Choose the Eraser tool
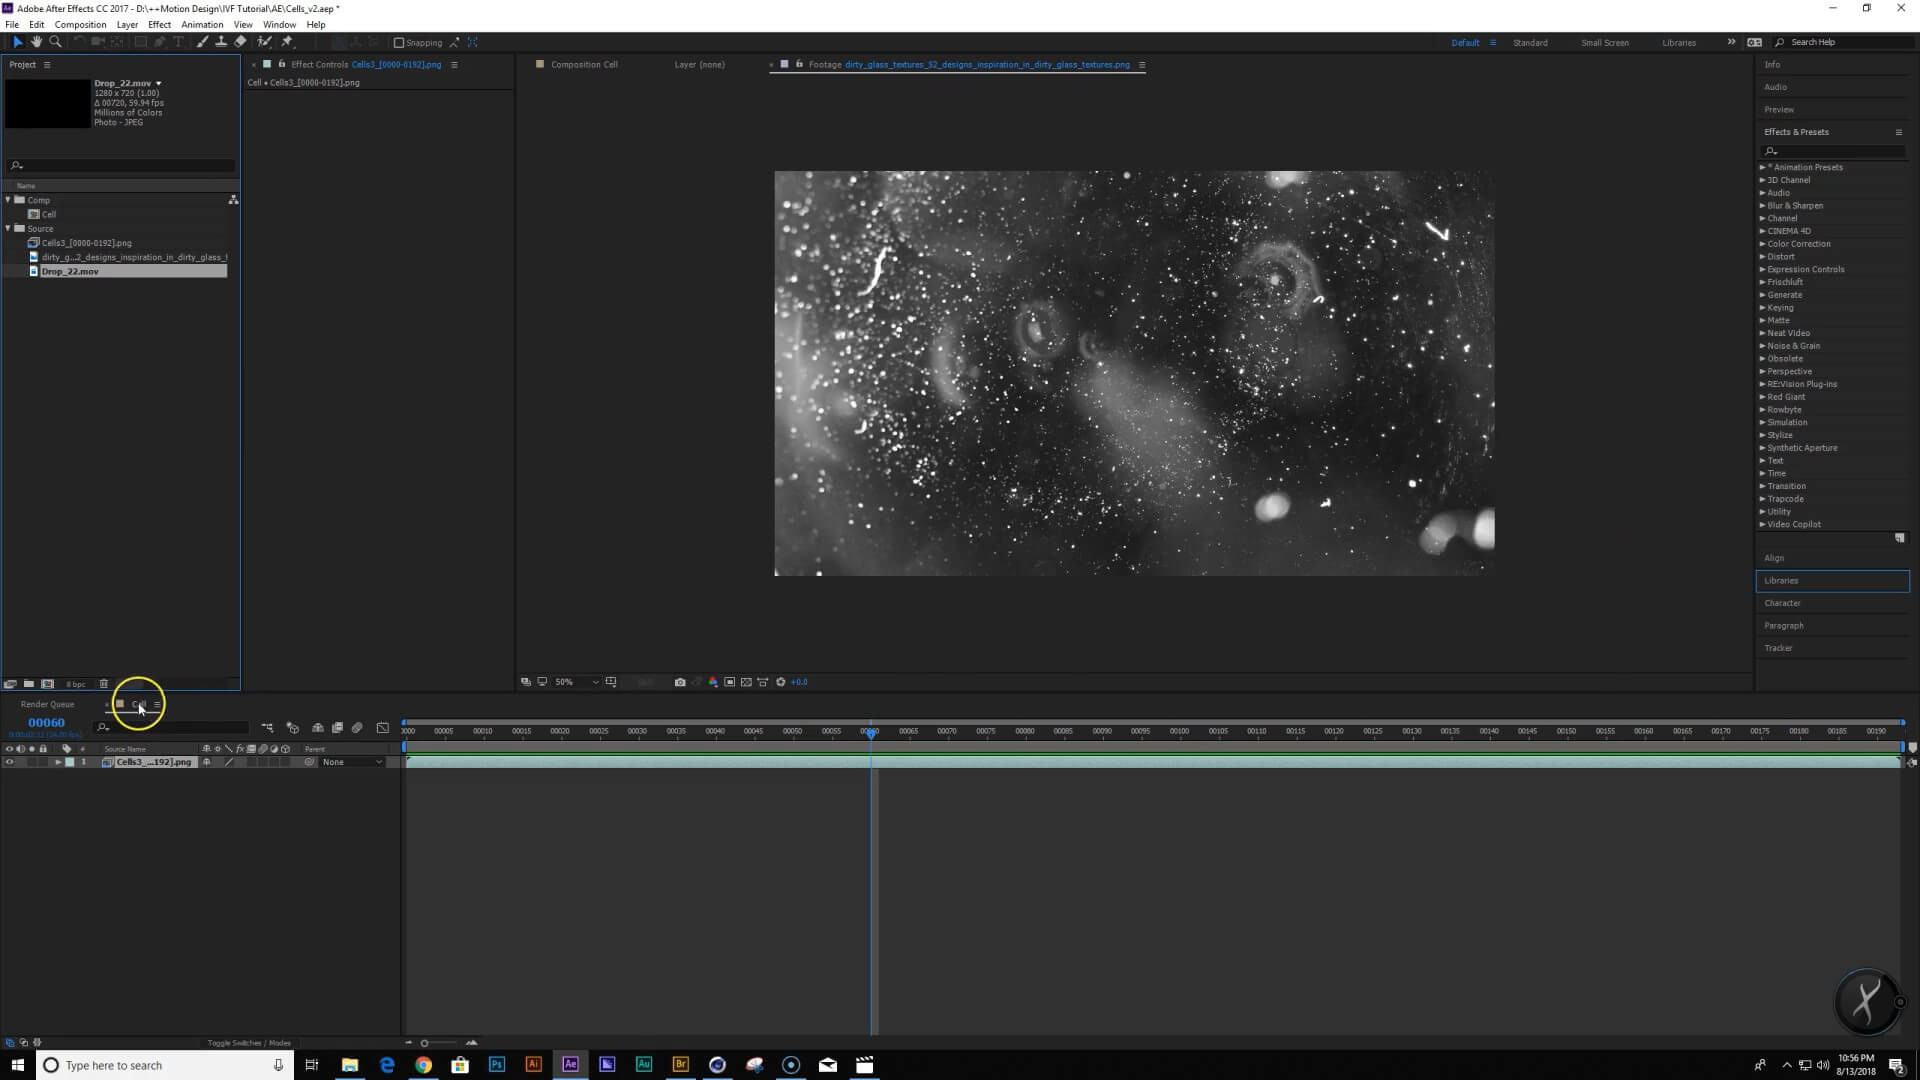This screenshot has width=1920, height=1080. [x=240, y=42]
